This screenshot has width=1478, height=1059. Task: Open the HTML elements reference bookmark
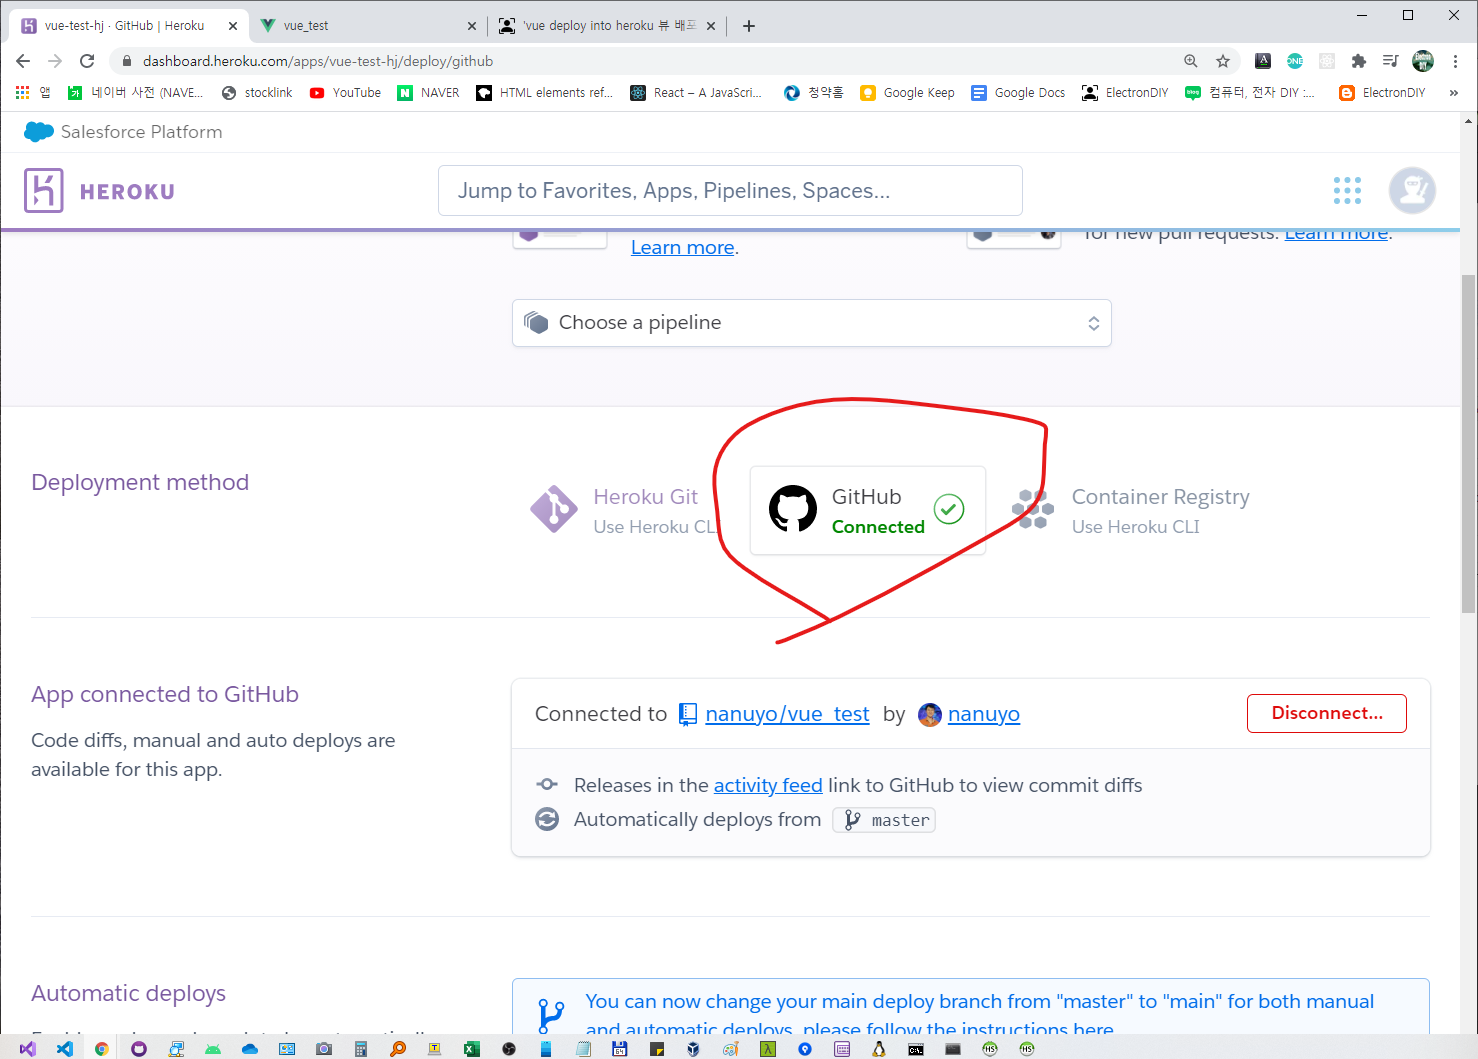(545, 93)
